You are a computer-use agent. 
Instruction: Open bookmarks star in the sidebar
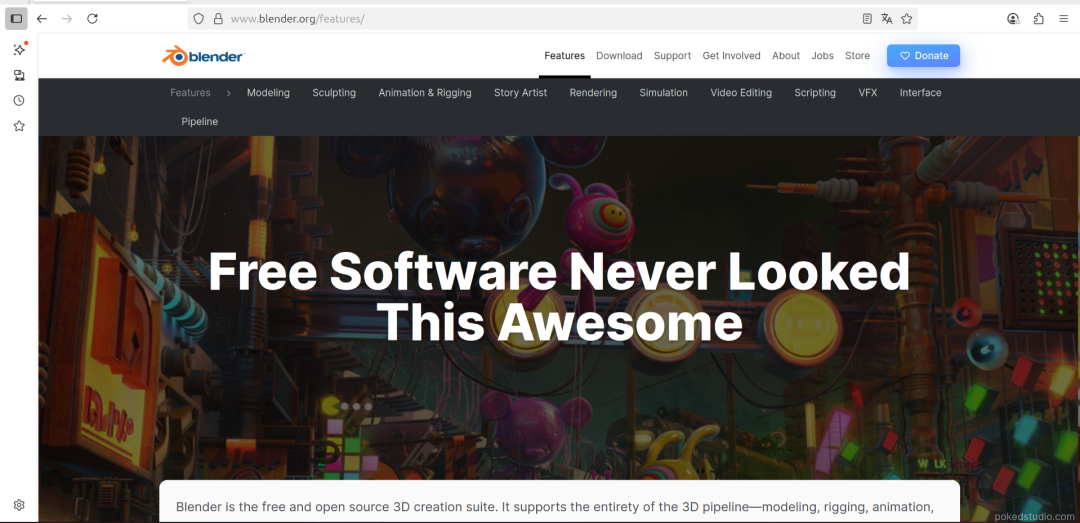coord(19,126)
